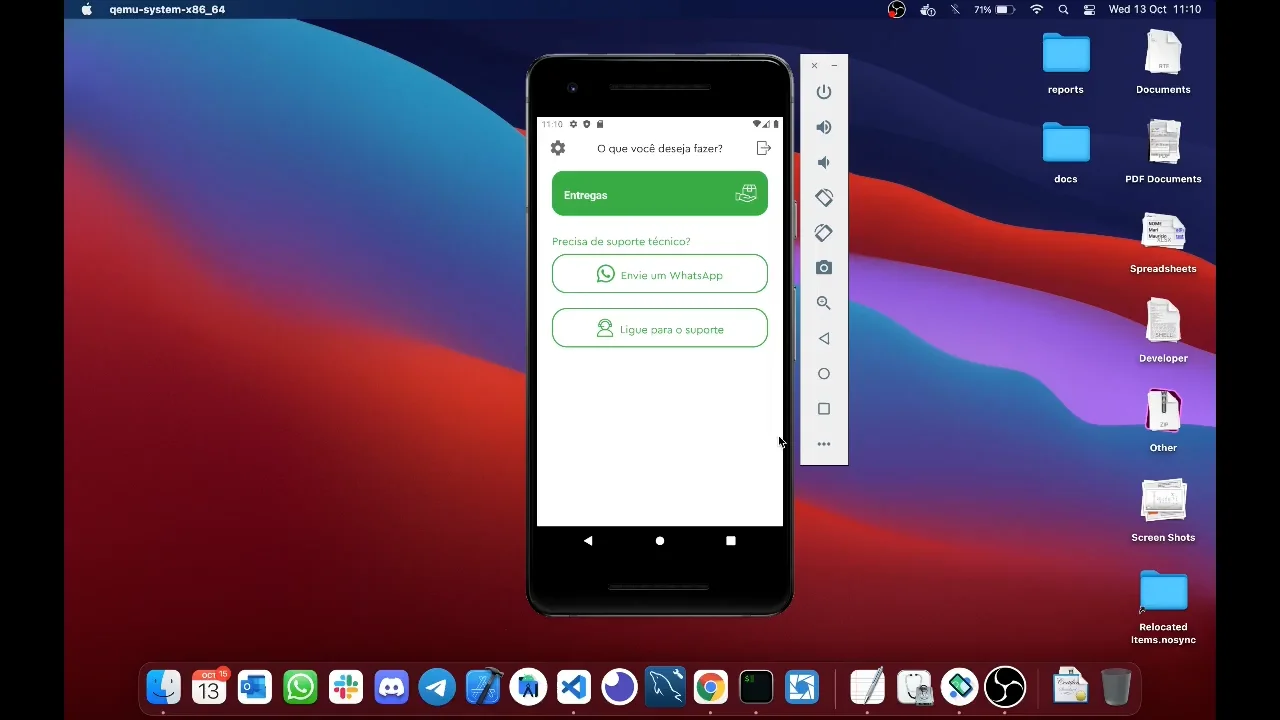
Task: Click the emulator zoom magnifier icon
Action: tap(824, 303)
